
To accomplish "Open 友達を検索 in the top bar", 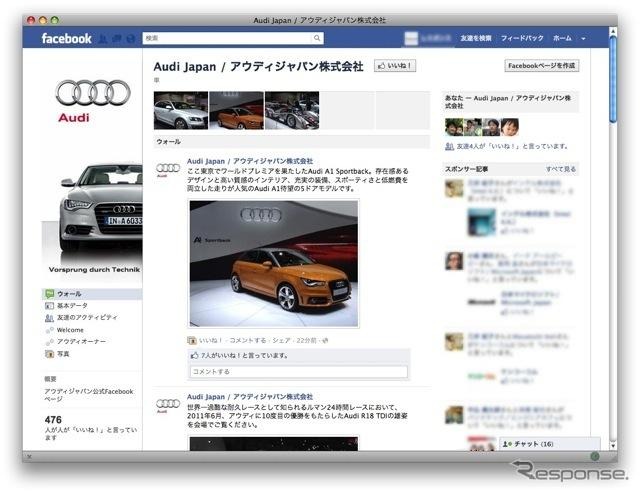I will [476, 38].
